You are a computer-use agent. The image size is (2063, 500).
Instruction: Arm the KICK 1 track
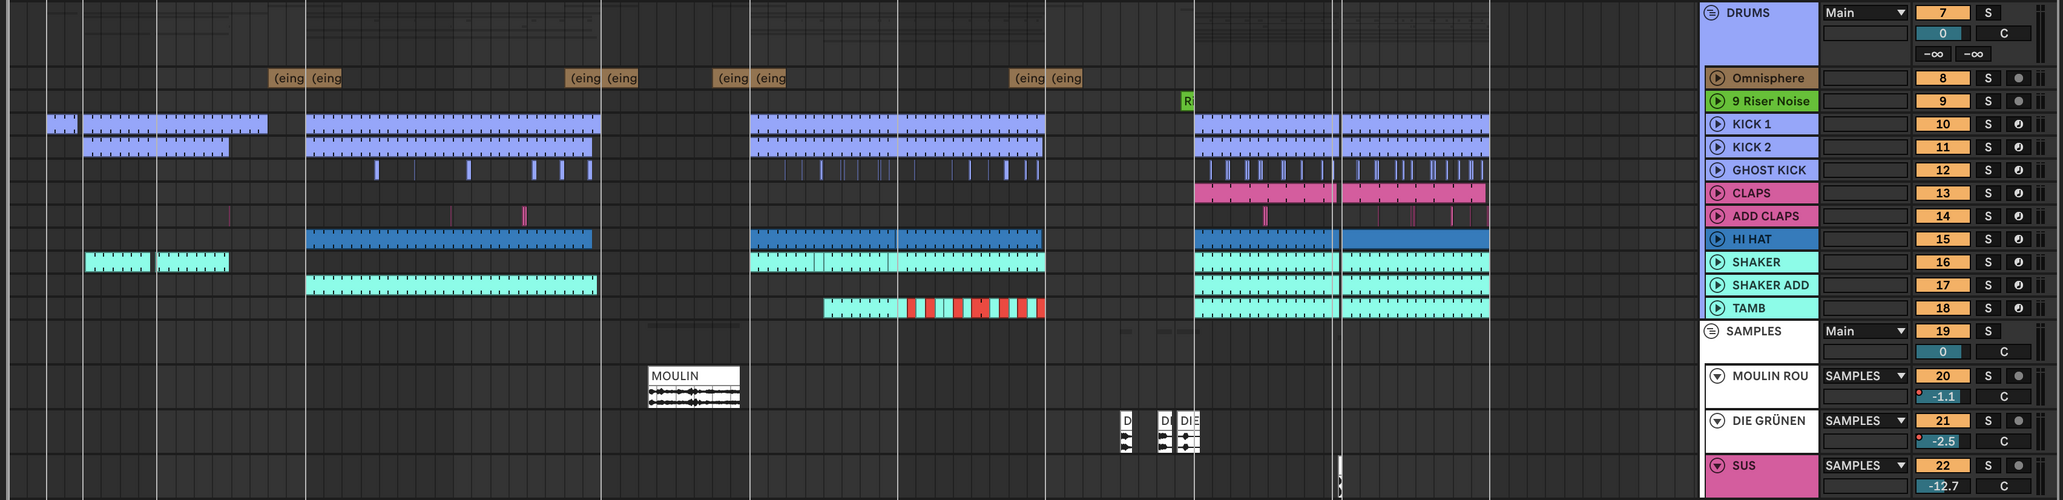click(2018, 124)
